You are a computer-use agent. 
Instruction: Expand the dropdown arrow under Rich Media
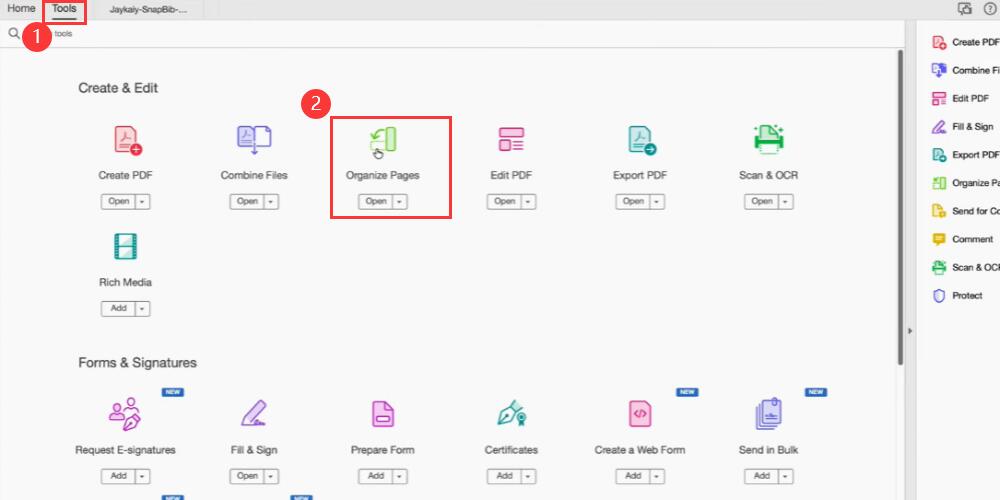[142, 309]
